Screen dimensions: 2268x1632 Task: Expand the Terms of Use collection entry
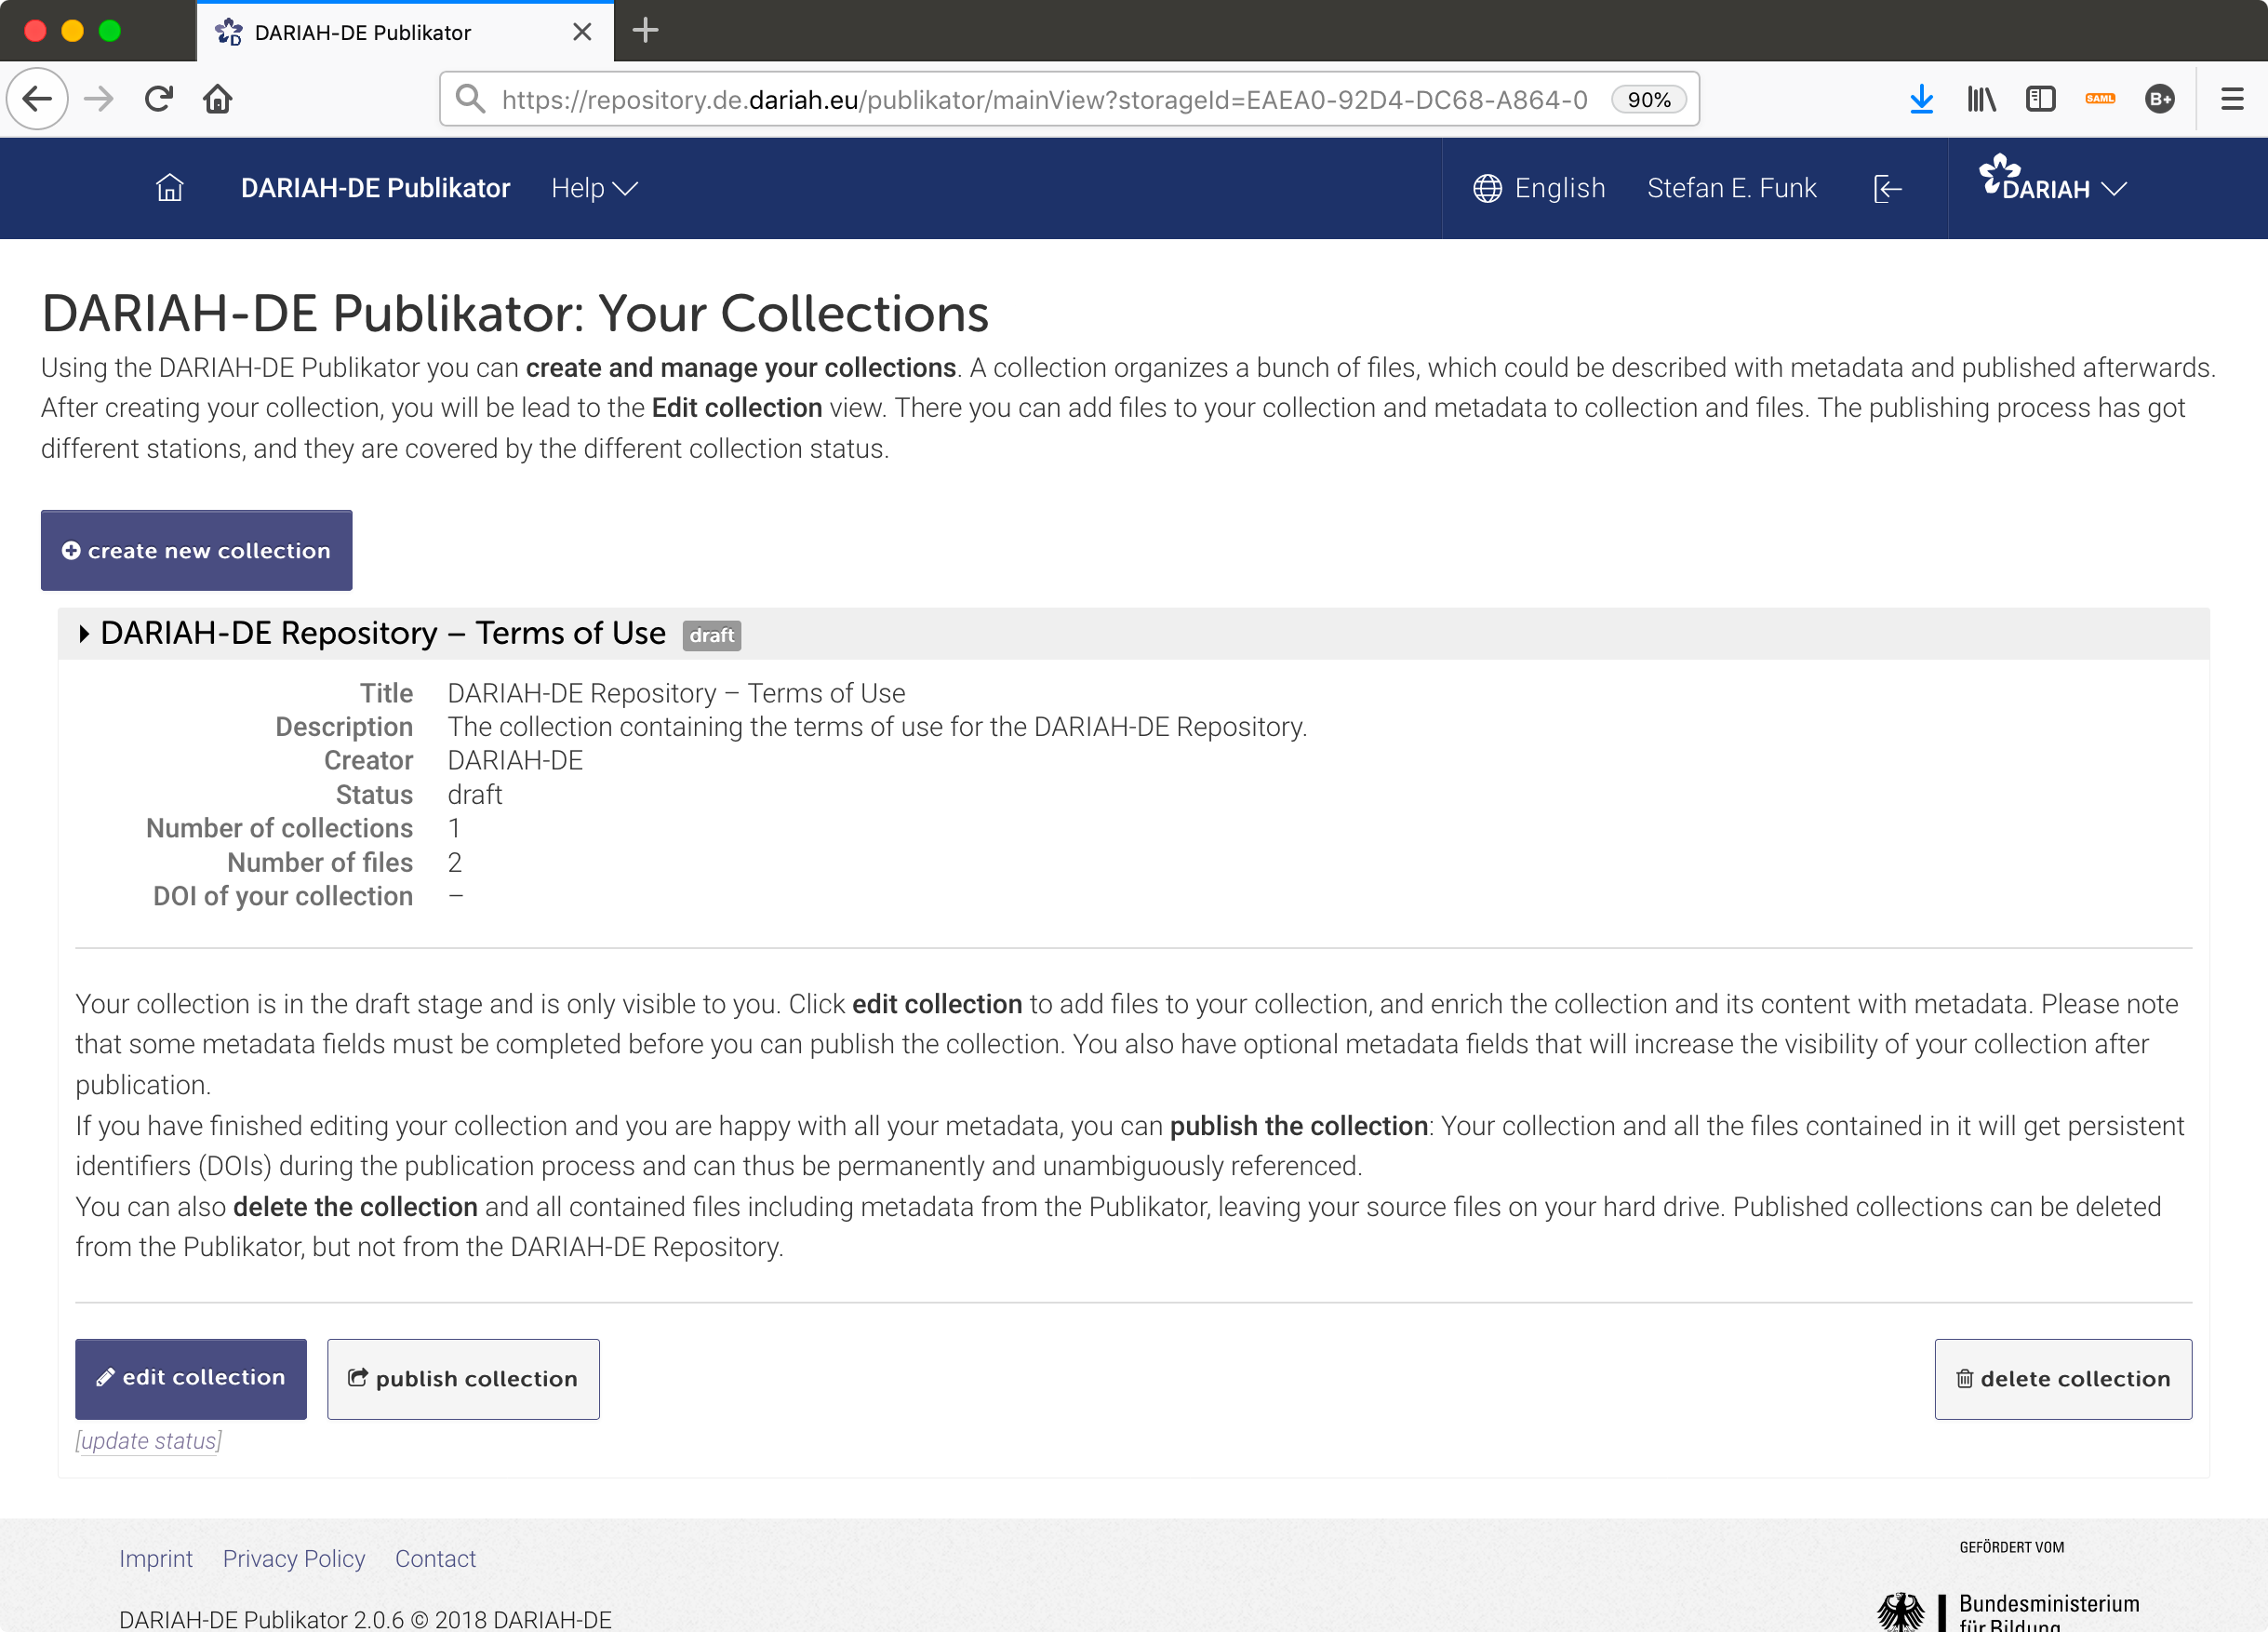(x=84, y=634)
